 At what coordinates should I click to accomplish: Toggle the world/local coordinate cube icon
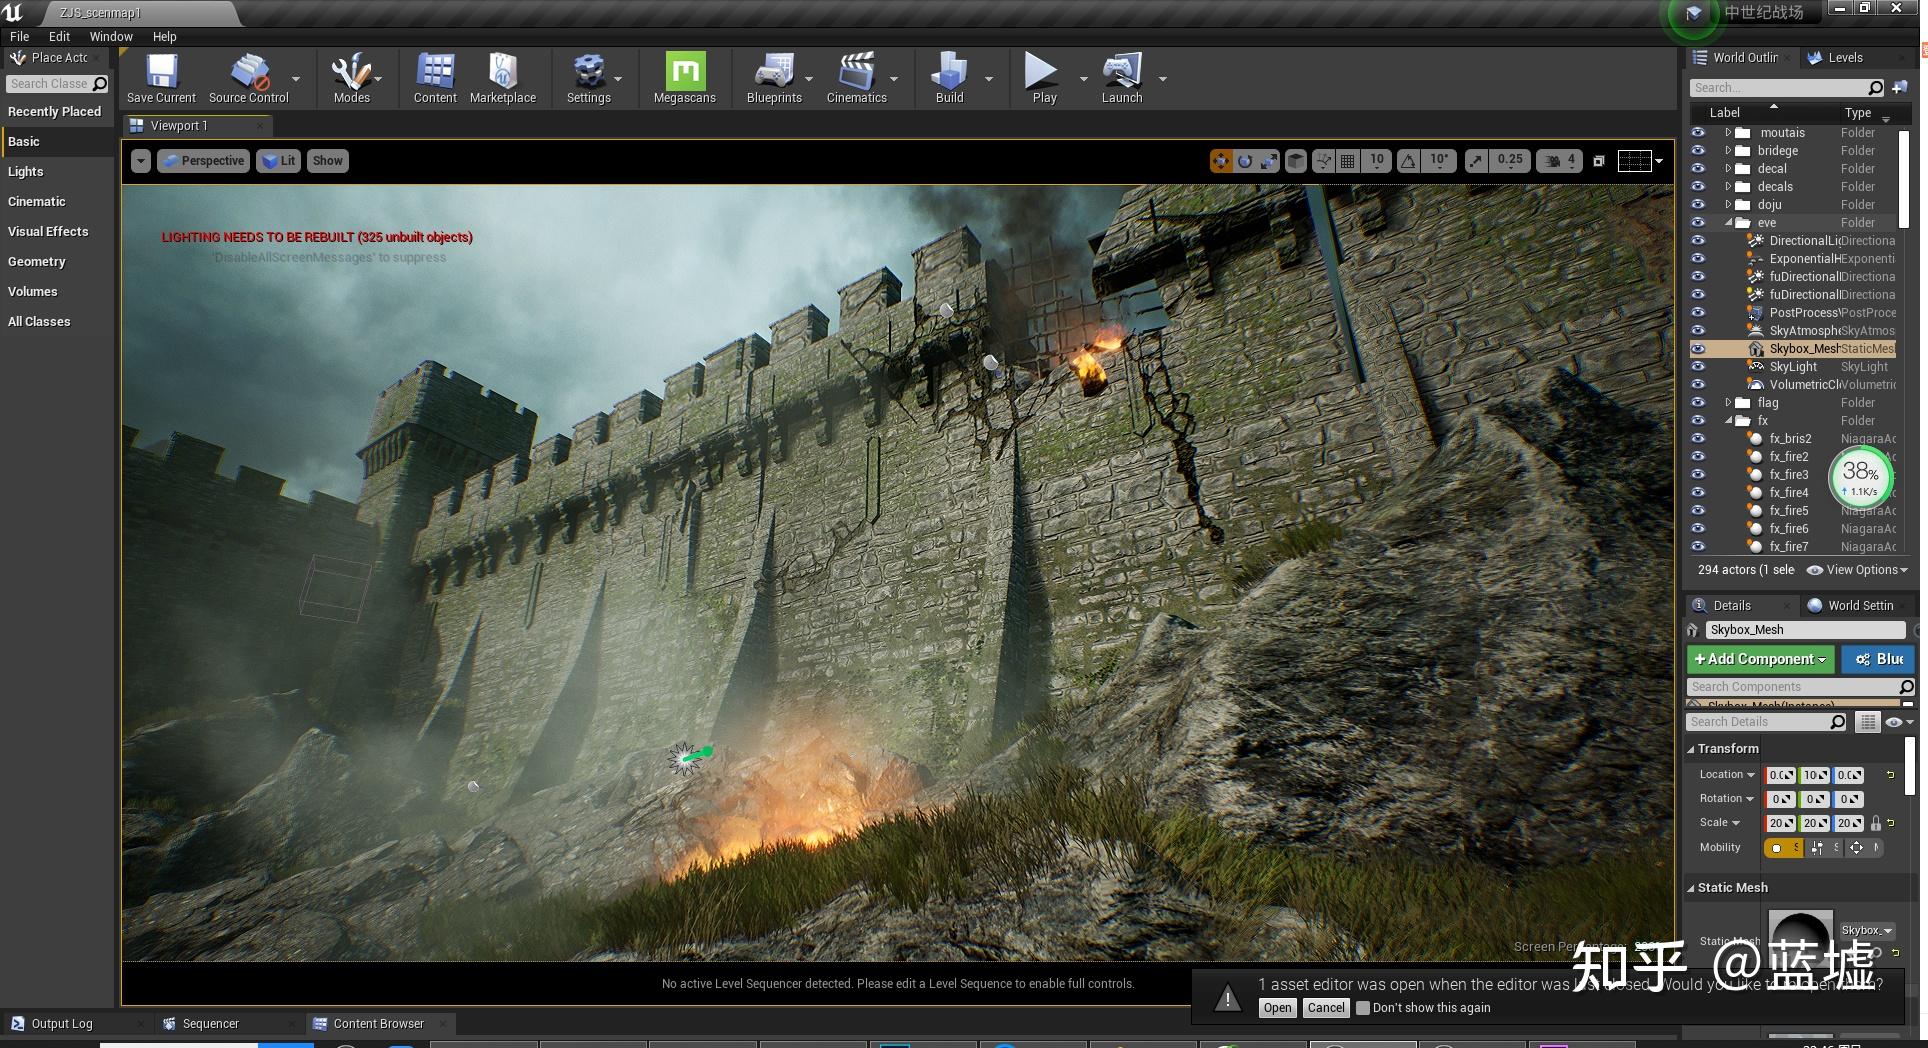coord(1296,161)
